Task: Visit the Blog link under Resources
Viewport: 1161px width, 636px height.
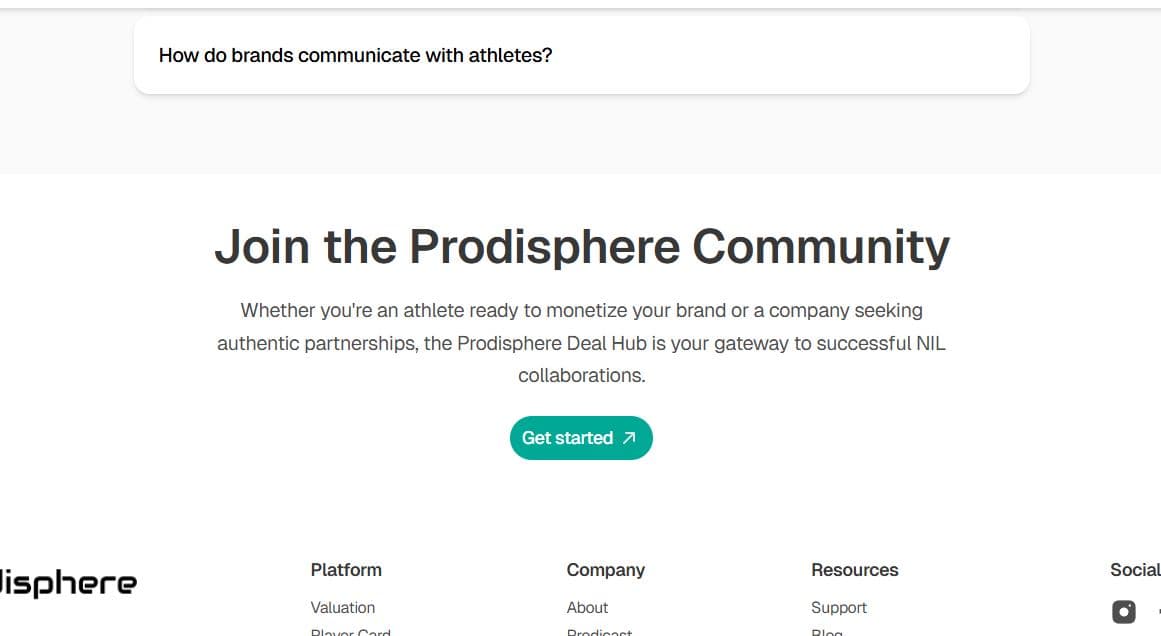Action: pyautogui.click(x=827, y=632)
